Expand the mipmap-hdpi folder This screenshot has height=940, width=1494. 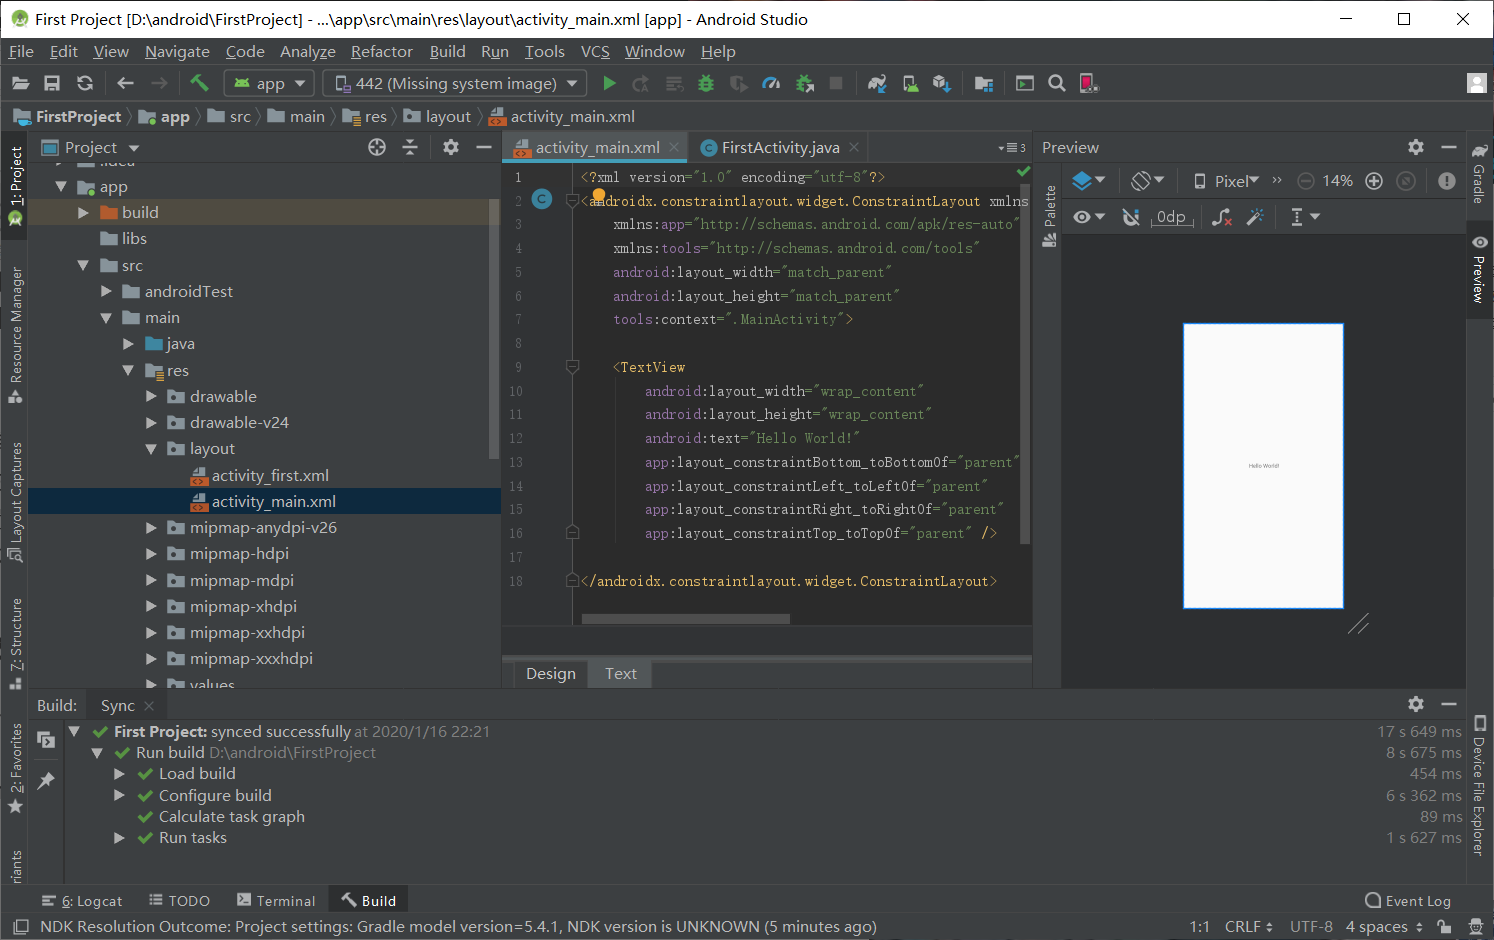[x=150, y=553]
